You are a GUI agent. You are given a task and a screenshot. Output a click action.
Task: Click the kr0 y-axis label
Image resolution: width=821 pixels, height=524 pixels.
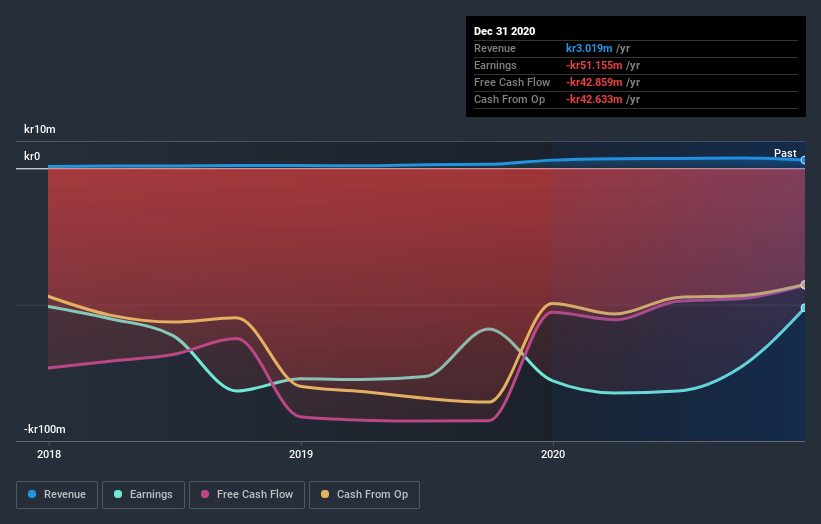32,156
